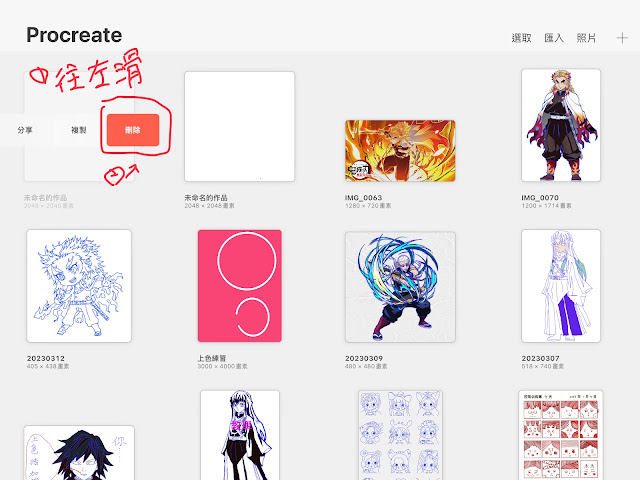The image size is (640, 480).
Task: Tap the 20230312 artwork name
Action: [x=46, y=358]
